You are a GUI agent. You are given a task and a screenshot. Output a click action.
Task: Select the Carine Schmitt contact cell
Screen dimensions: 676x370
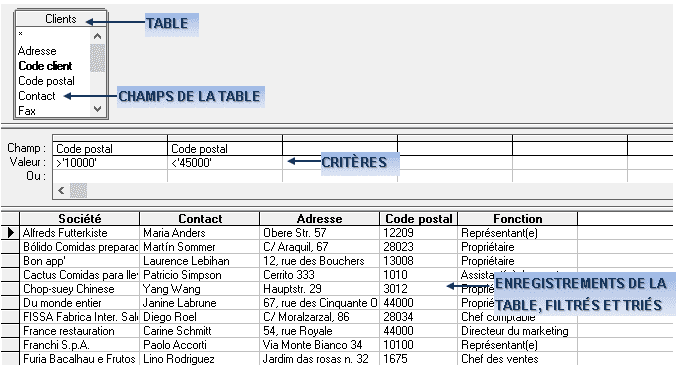click(200, 331)
